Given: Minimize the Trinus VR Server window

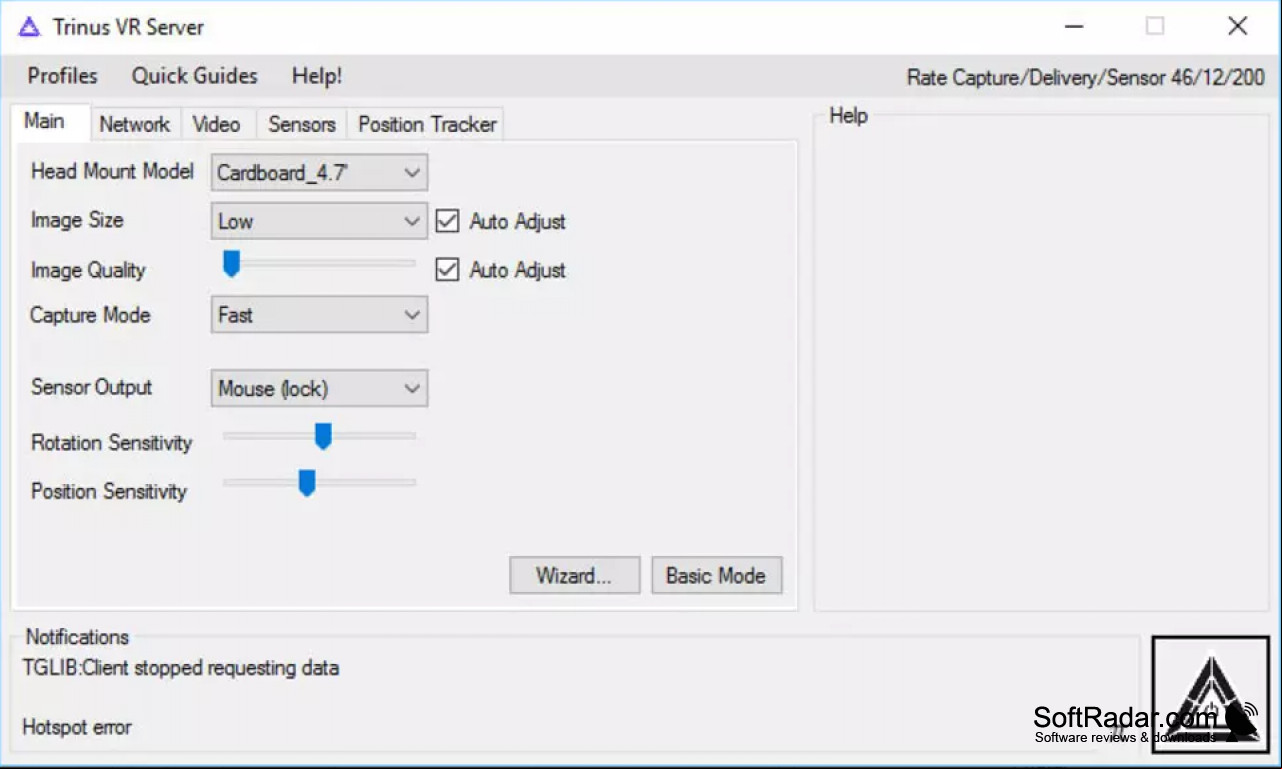Looking at the screenshot, I should pos(1075,27).
